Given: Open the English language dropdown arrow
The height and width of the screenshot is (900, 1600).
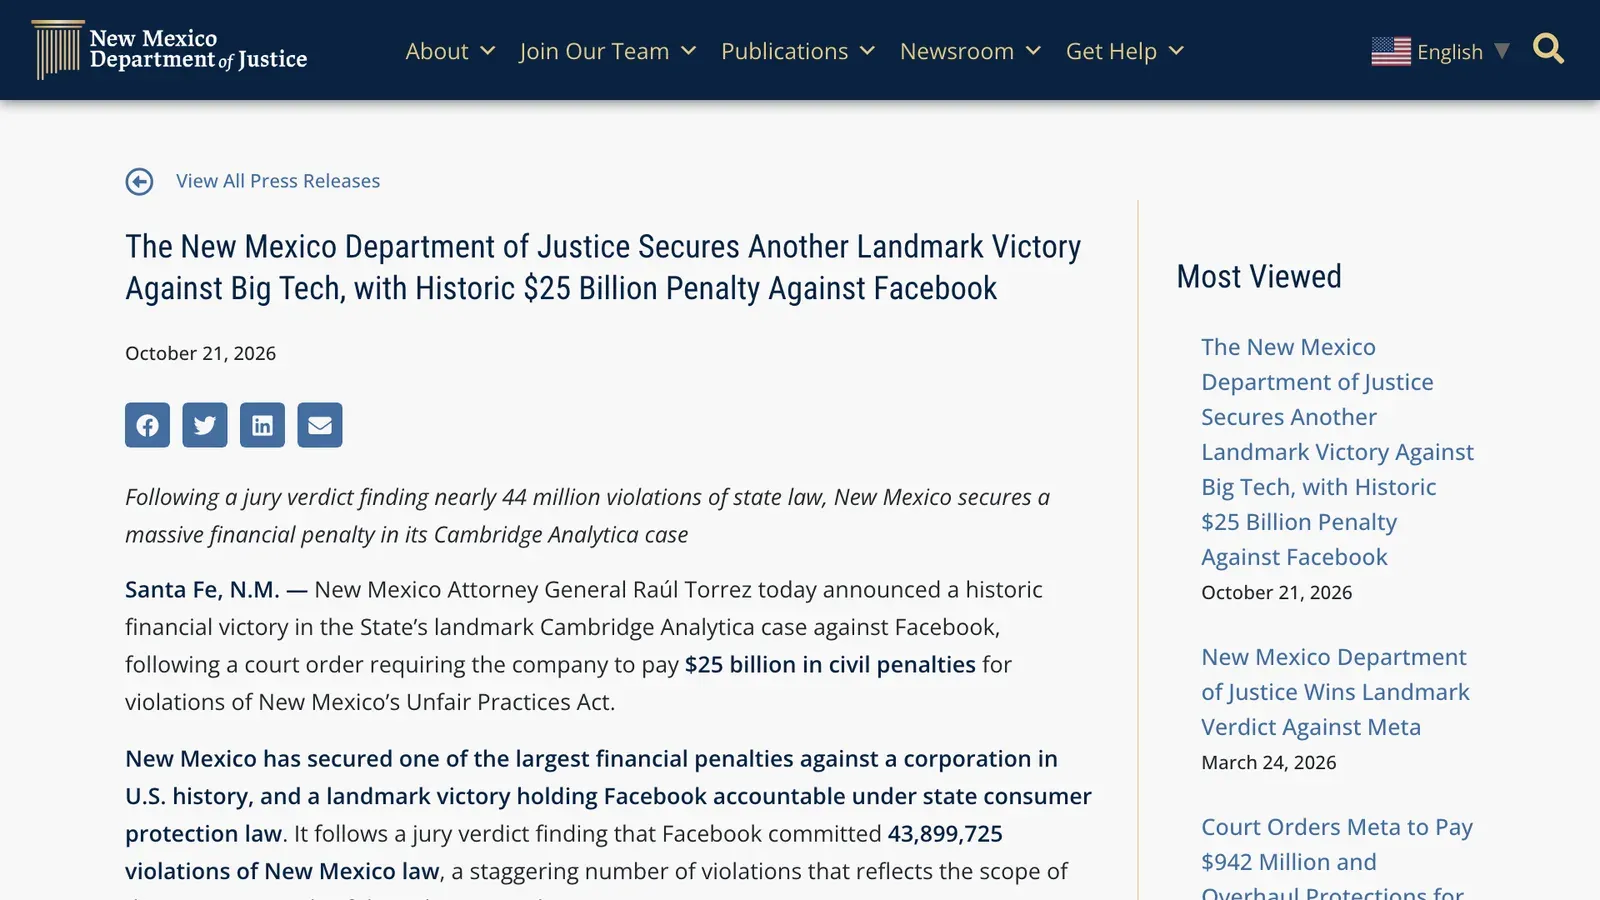Looking at the screenshot, I should pyautogui.click(x=1502, y=51).
